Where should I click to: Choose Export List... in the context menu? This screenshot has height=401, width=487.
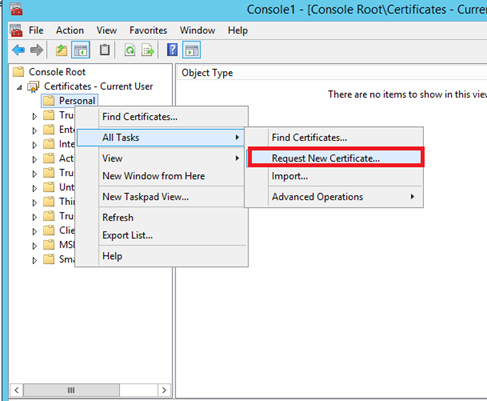coord(162,235)
